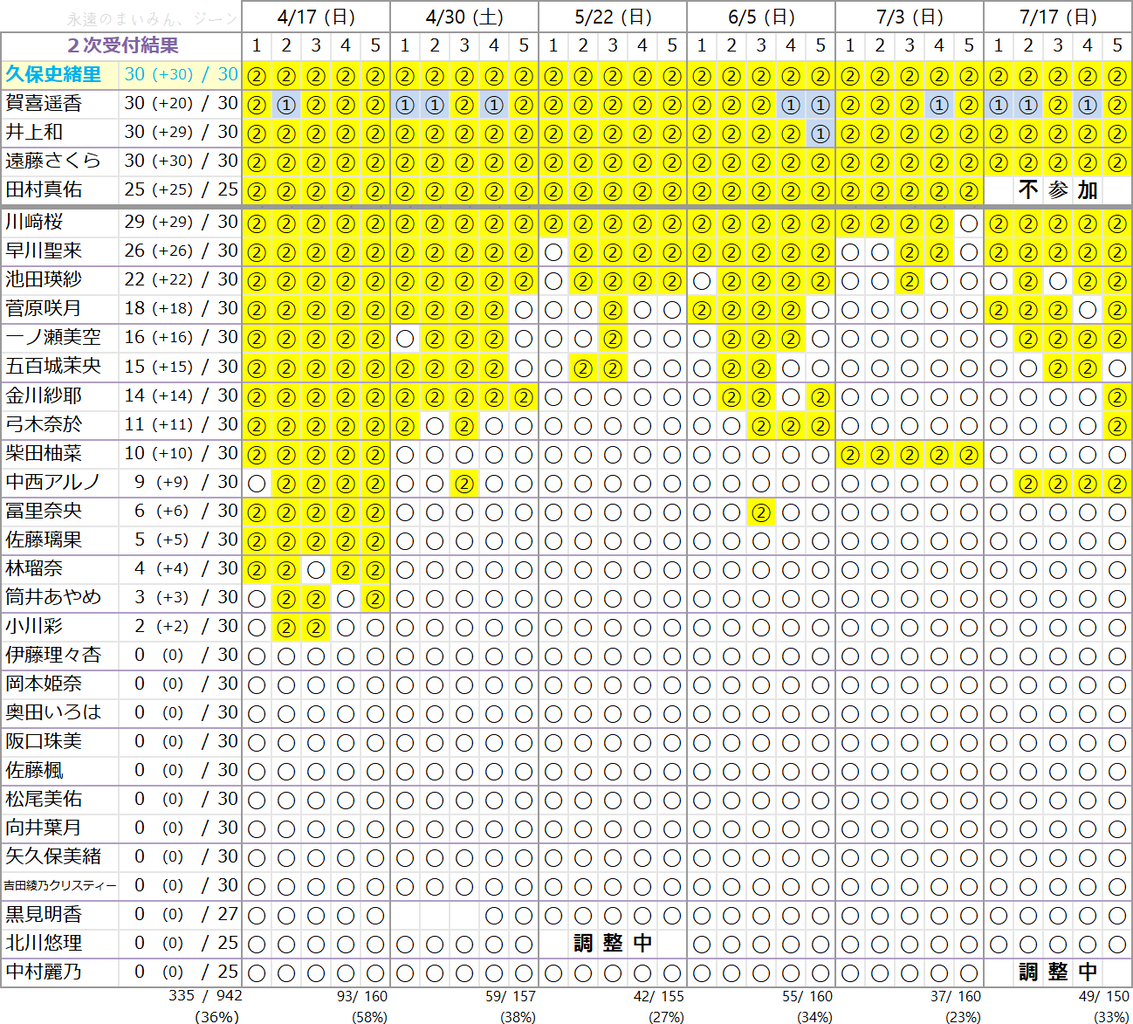Click the score 30 (+20) / 30
The image size is (1133, 1024).
pos(181,103)
